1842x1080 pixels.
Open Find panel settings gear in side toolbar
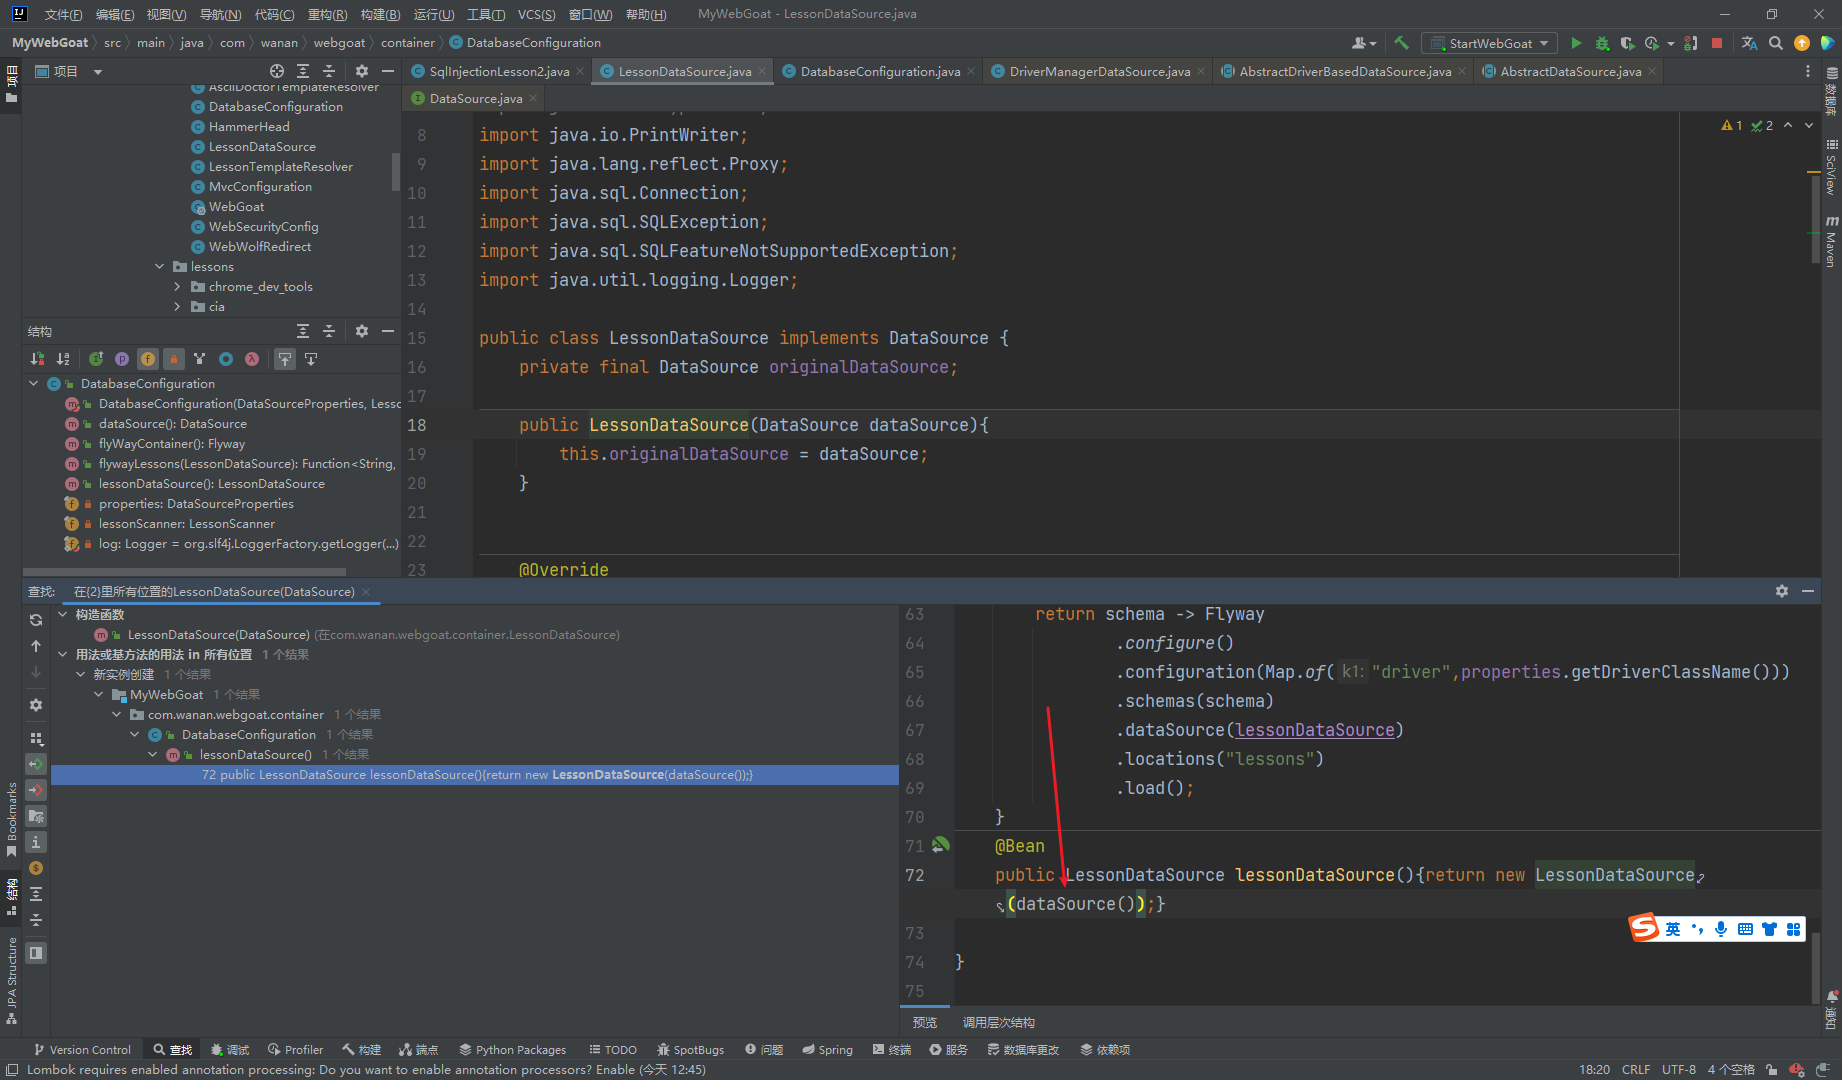point(36,705)
